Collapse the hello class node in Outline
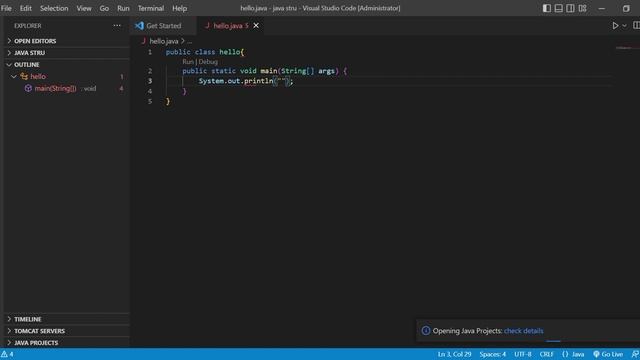Screen dimensions: 640x360 tap(14, 76)
